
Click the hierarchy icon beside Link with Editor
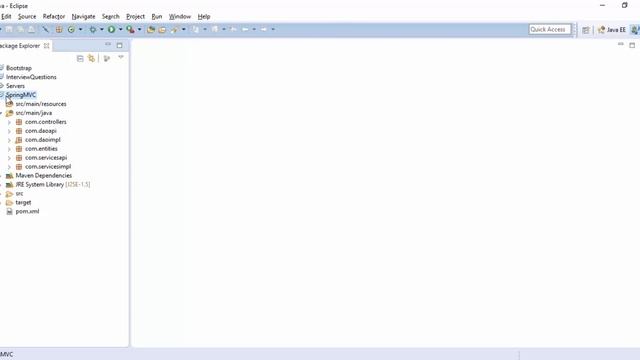click(107, 59)
